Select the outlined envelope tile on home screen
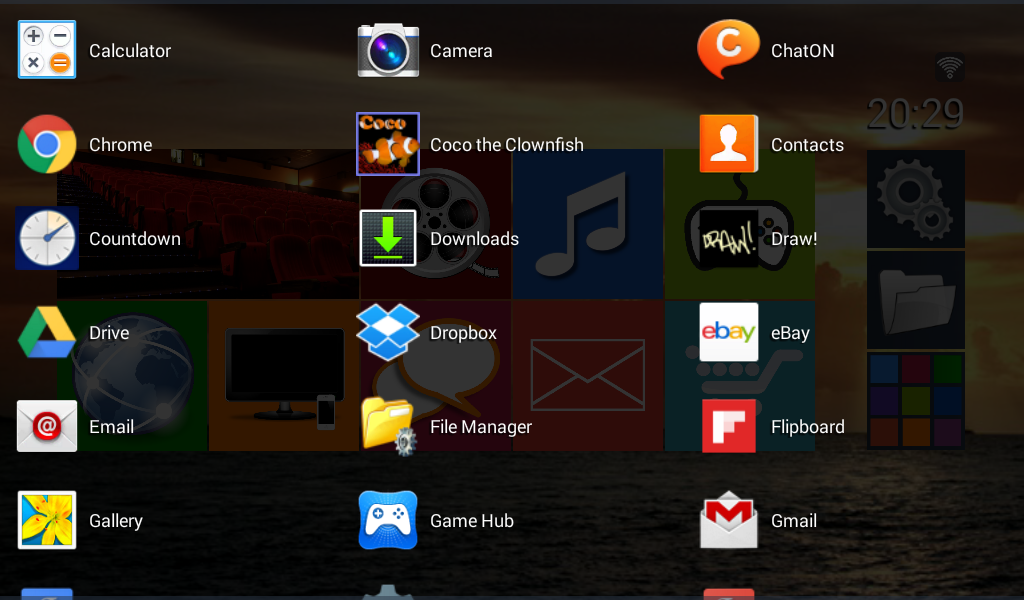This screenshot has width=1024, height=600. [x=588, y=375]
